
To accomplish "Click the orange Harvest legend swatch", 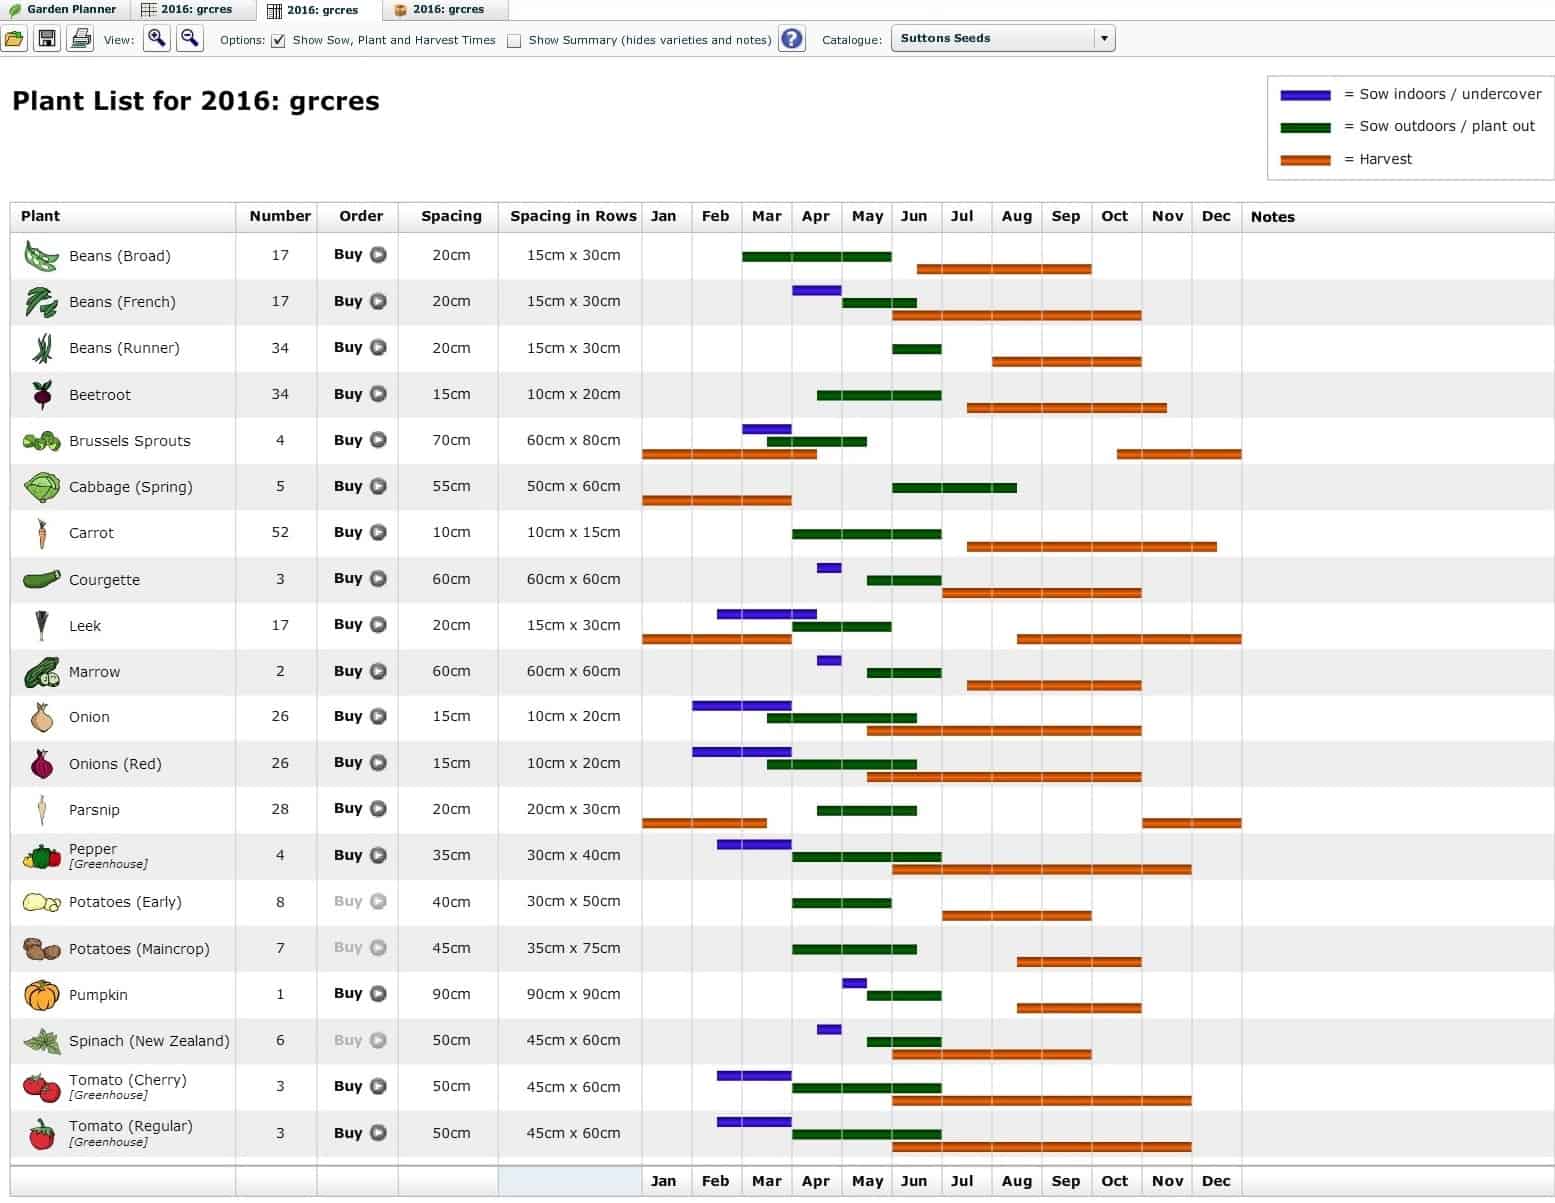I will (1305, 160).
